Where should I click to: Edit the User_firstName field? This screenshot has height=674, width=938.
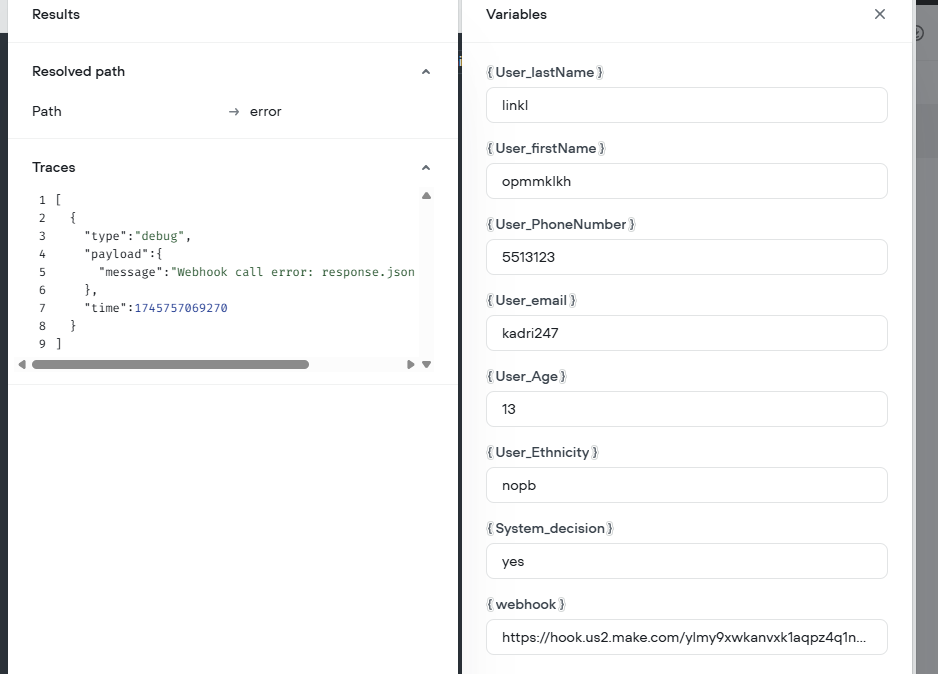pyautogui.click(x=687, y=181)
